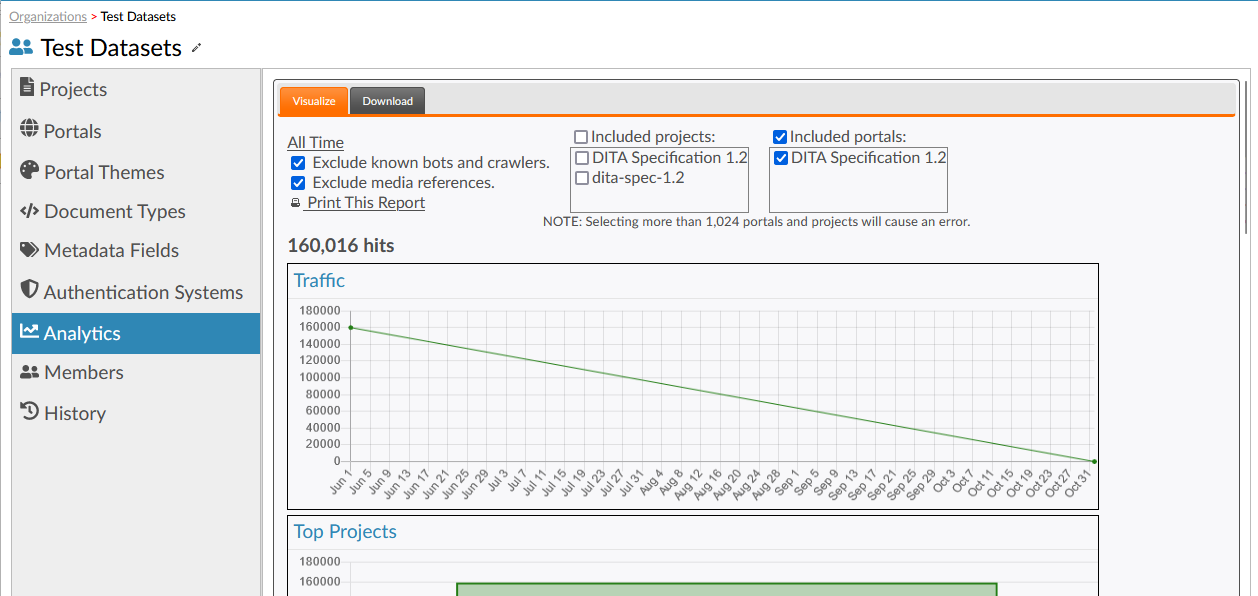Uncheck the Included portals select-all checkbox

point(780,137)
